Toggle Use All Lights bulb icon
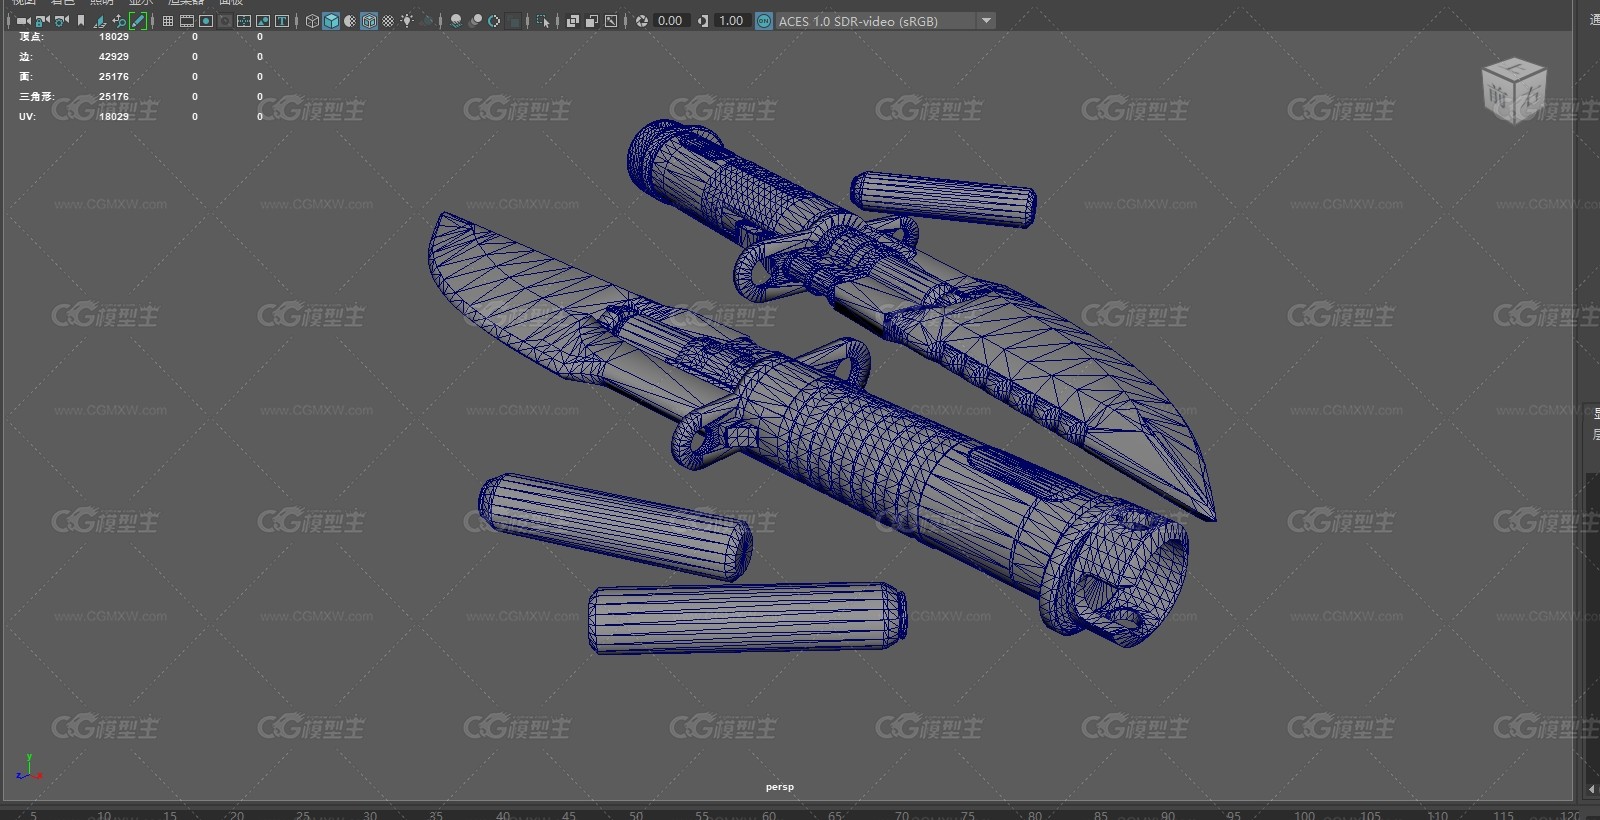The width and height of the screenshot is (1600, 820). (407, 21)
